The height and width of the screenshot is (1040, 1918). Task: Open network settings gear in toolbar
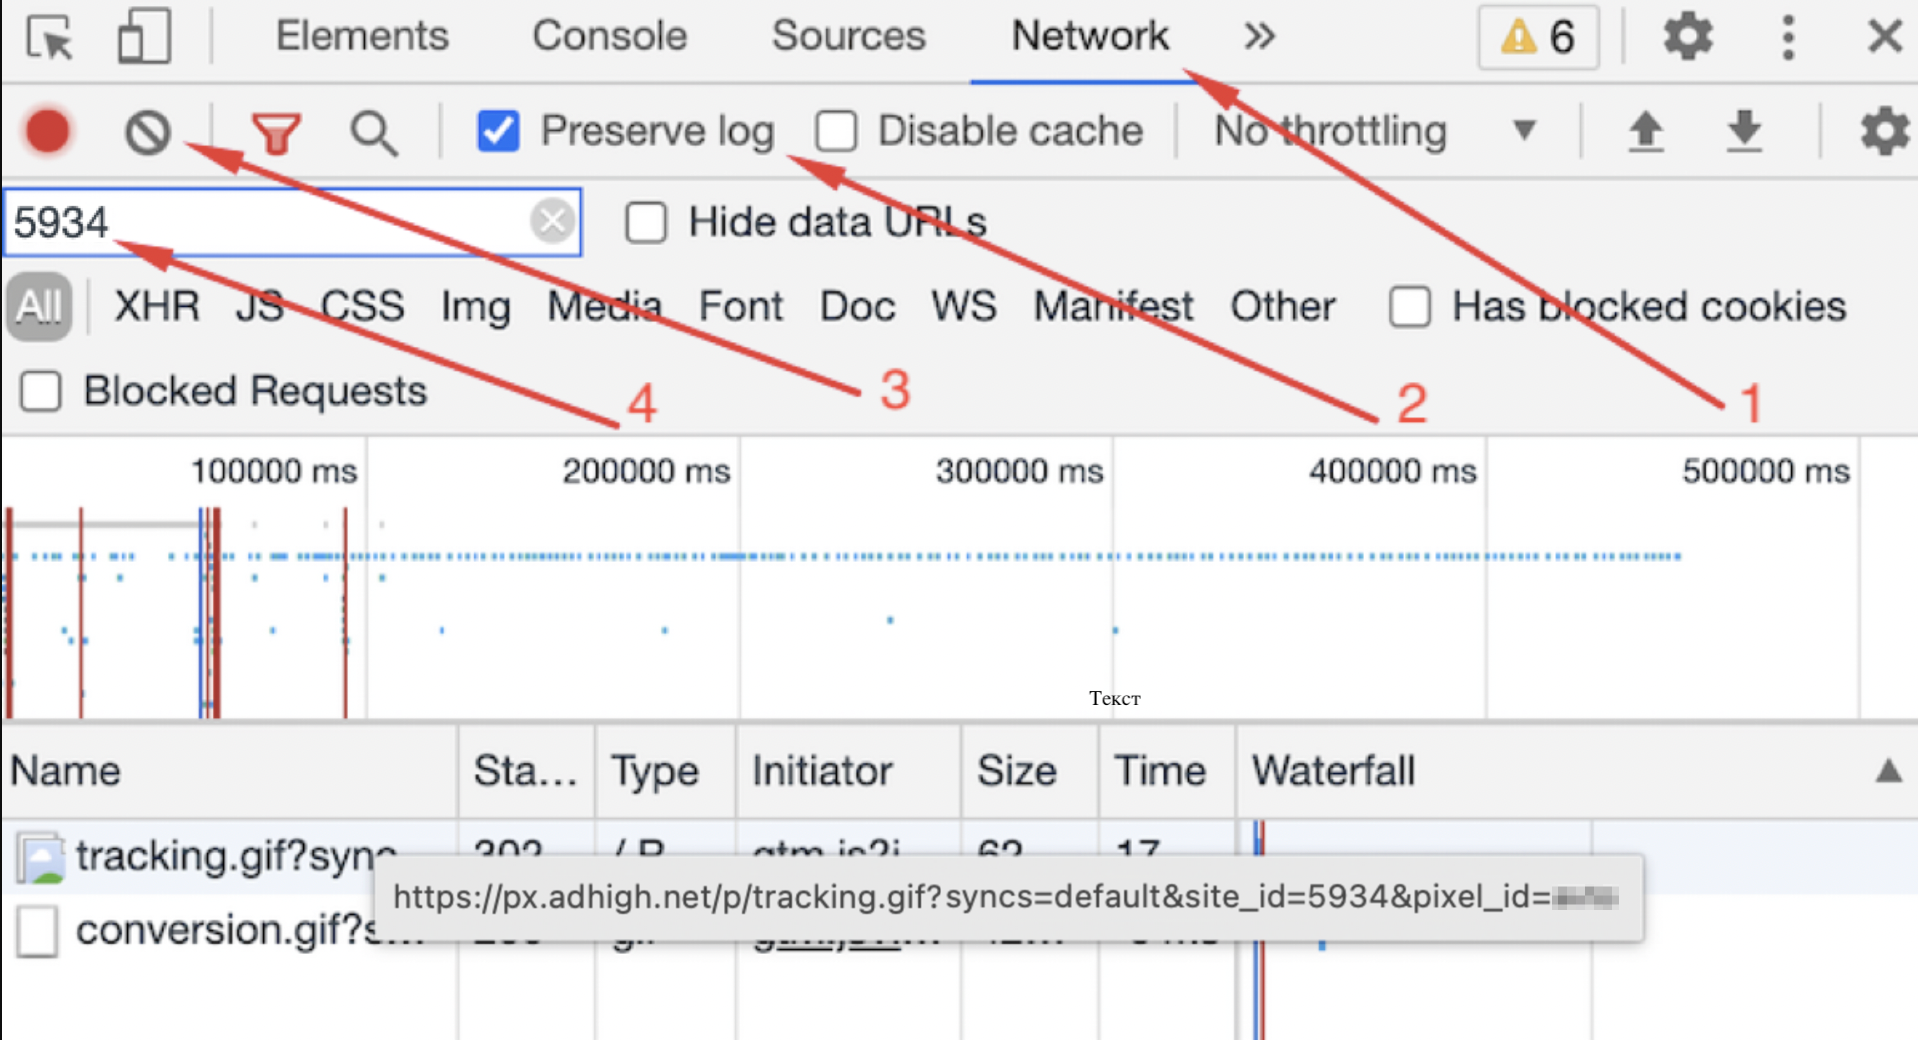(1883, 132)
